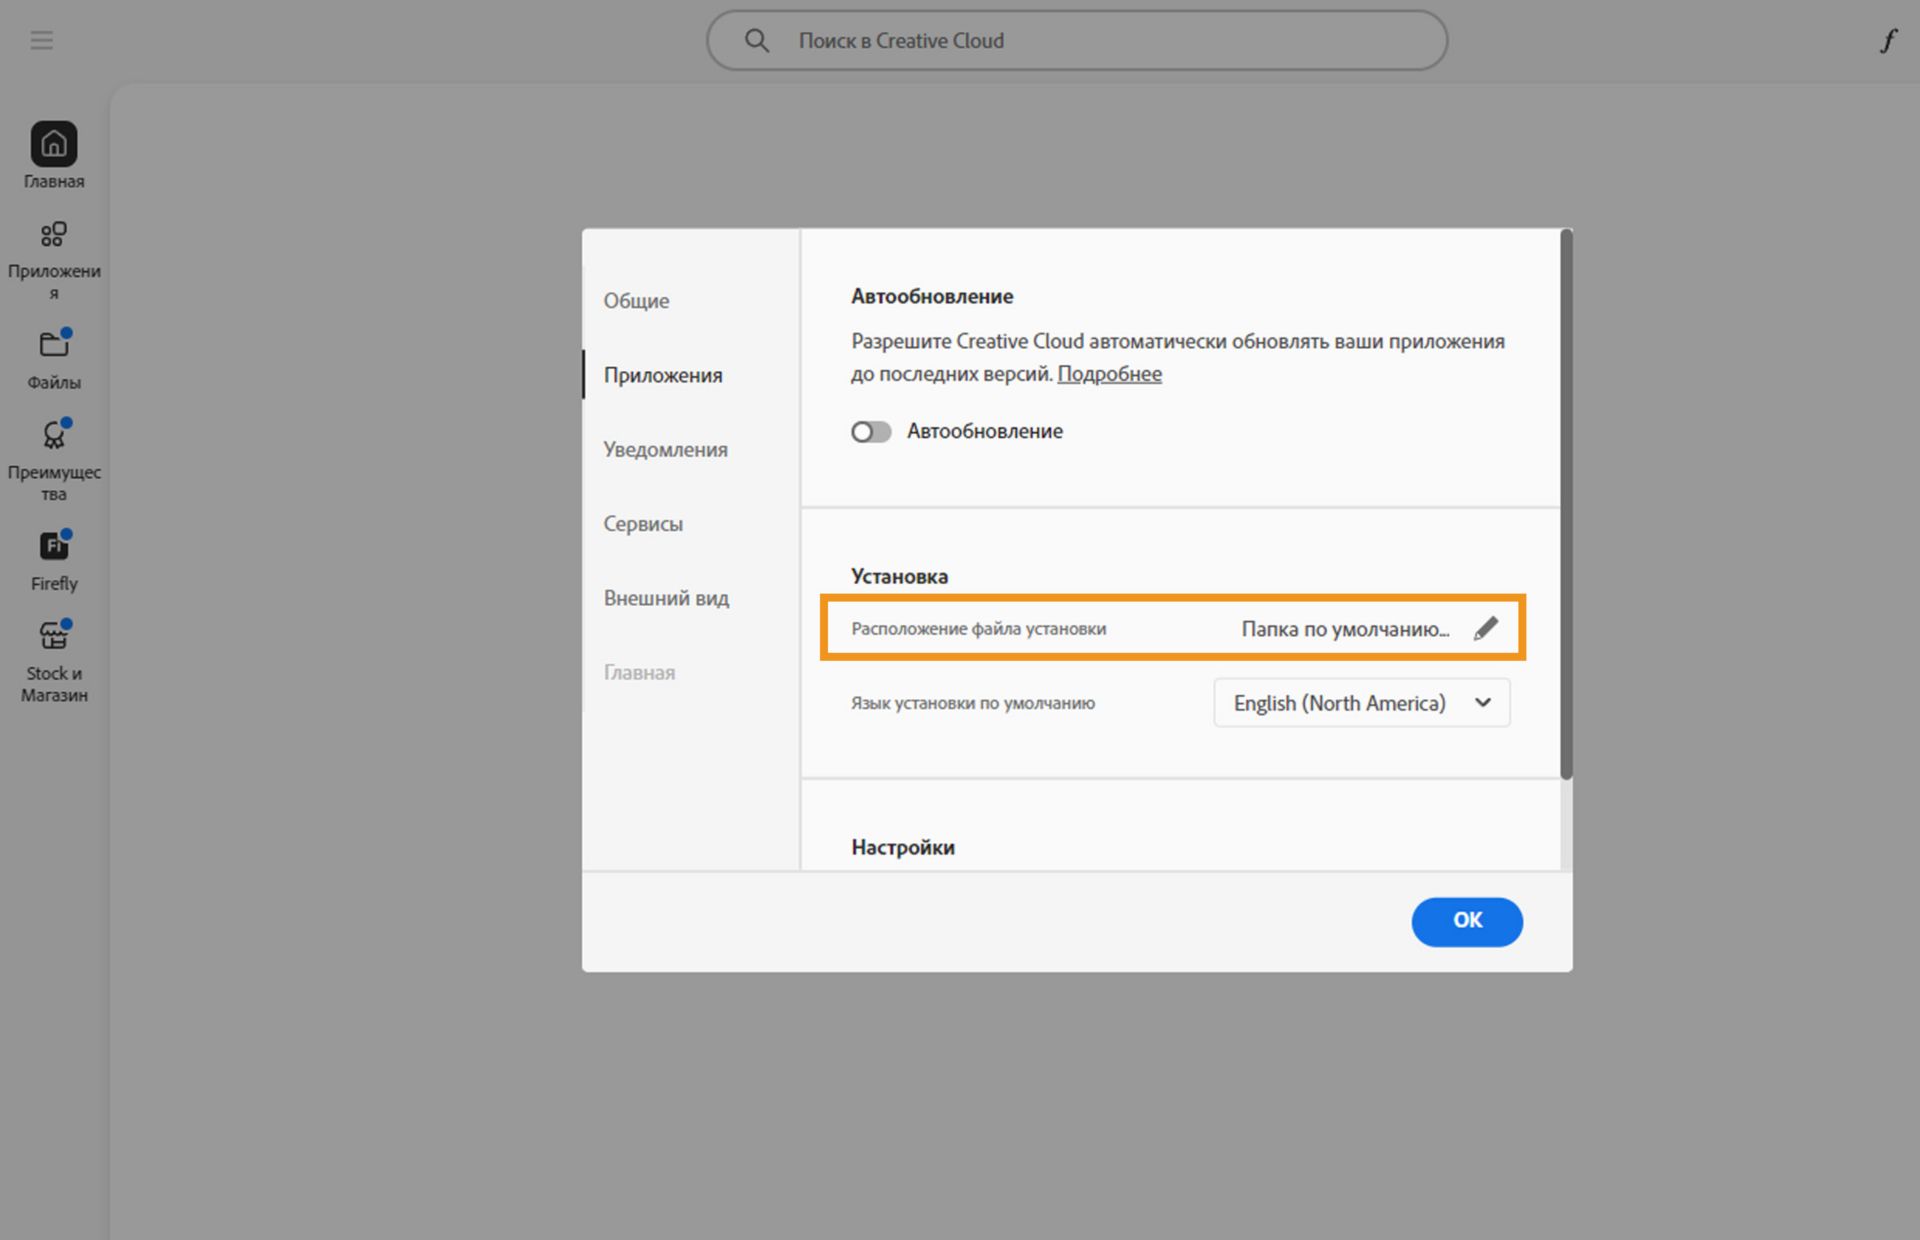The image size is (1920, 1240).
Task: Open Приложения apps sidebar icon
Action: click(x=54, y=235)
